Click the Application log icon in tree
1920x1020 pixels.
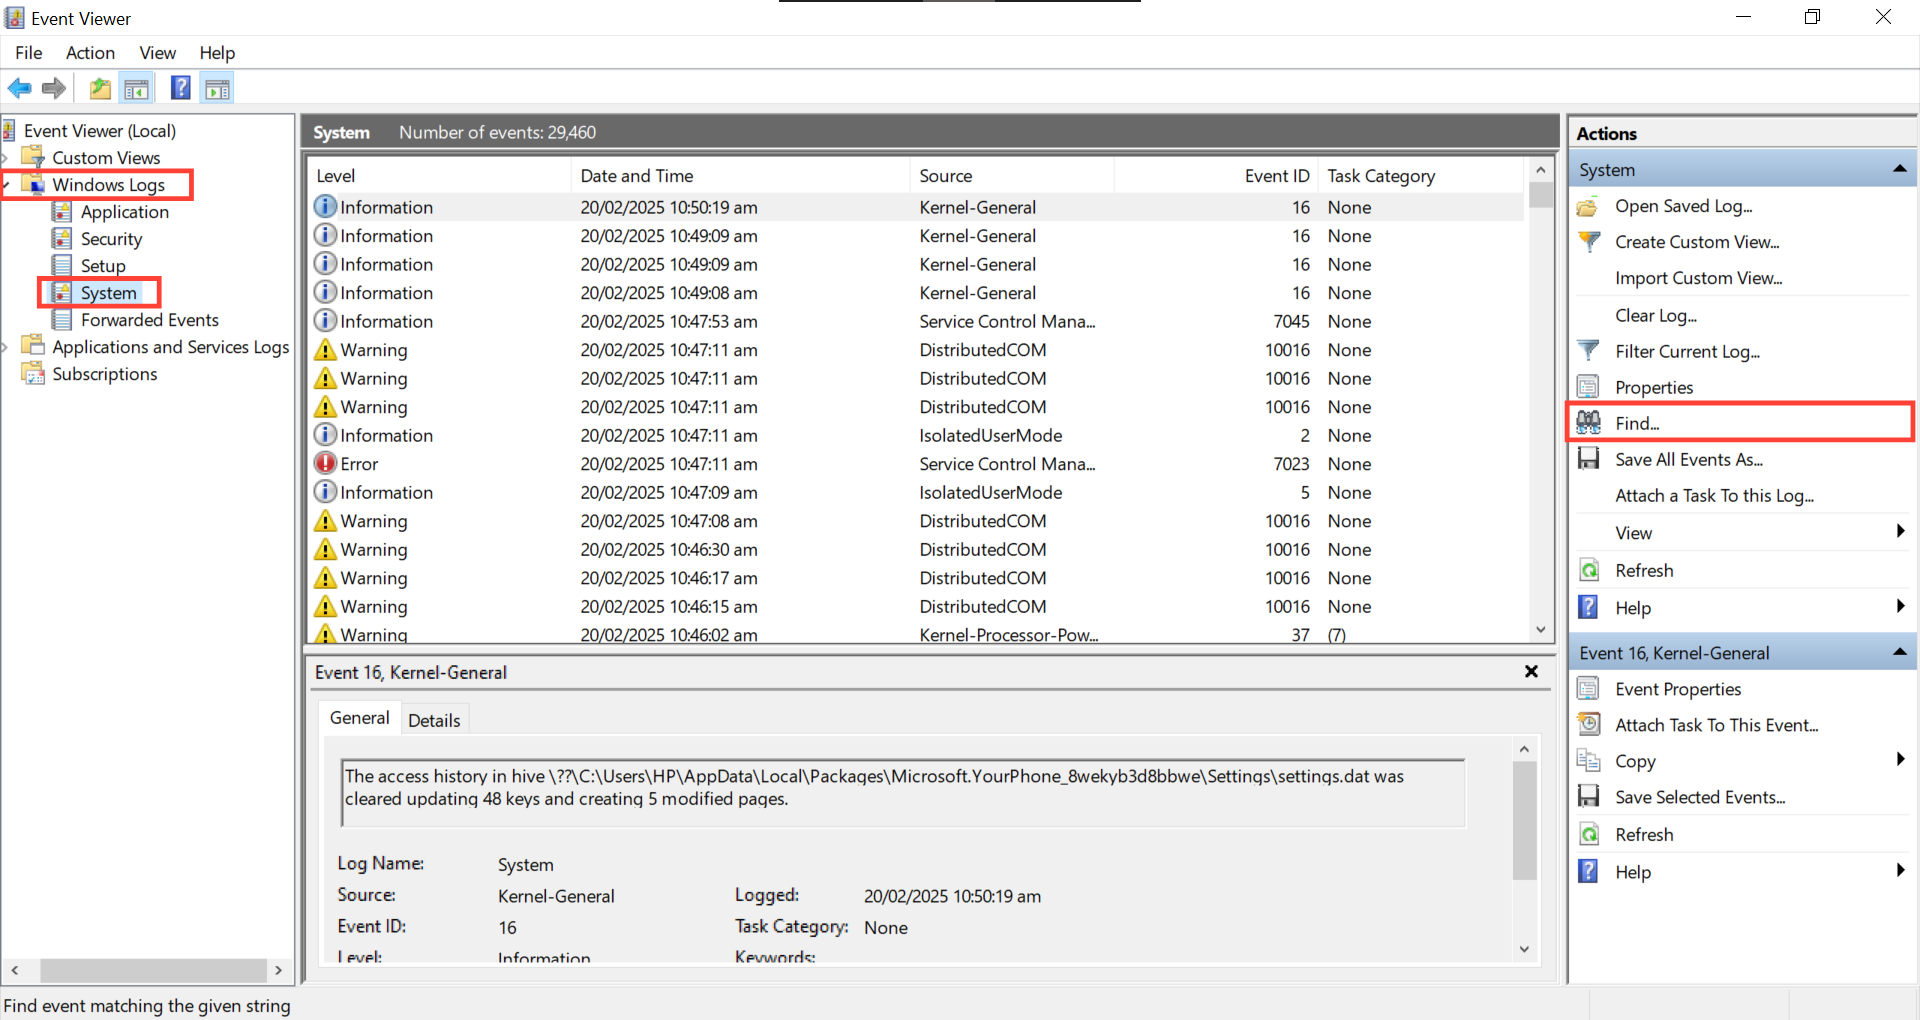[62, 212]
